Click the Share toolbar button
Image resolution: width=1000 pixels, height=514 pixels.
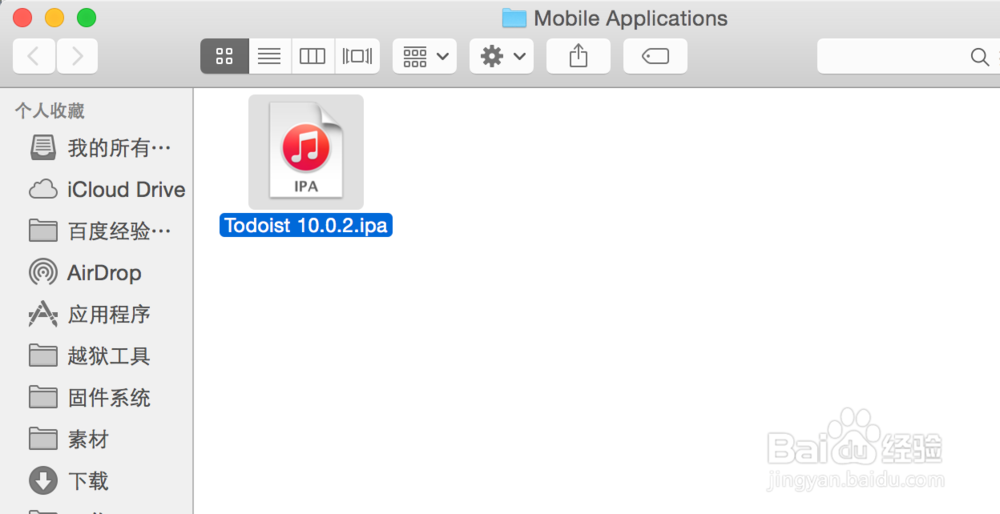[578, 56]
